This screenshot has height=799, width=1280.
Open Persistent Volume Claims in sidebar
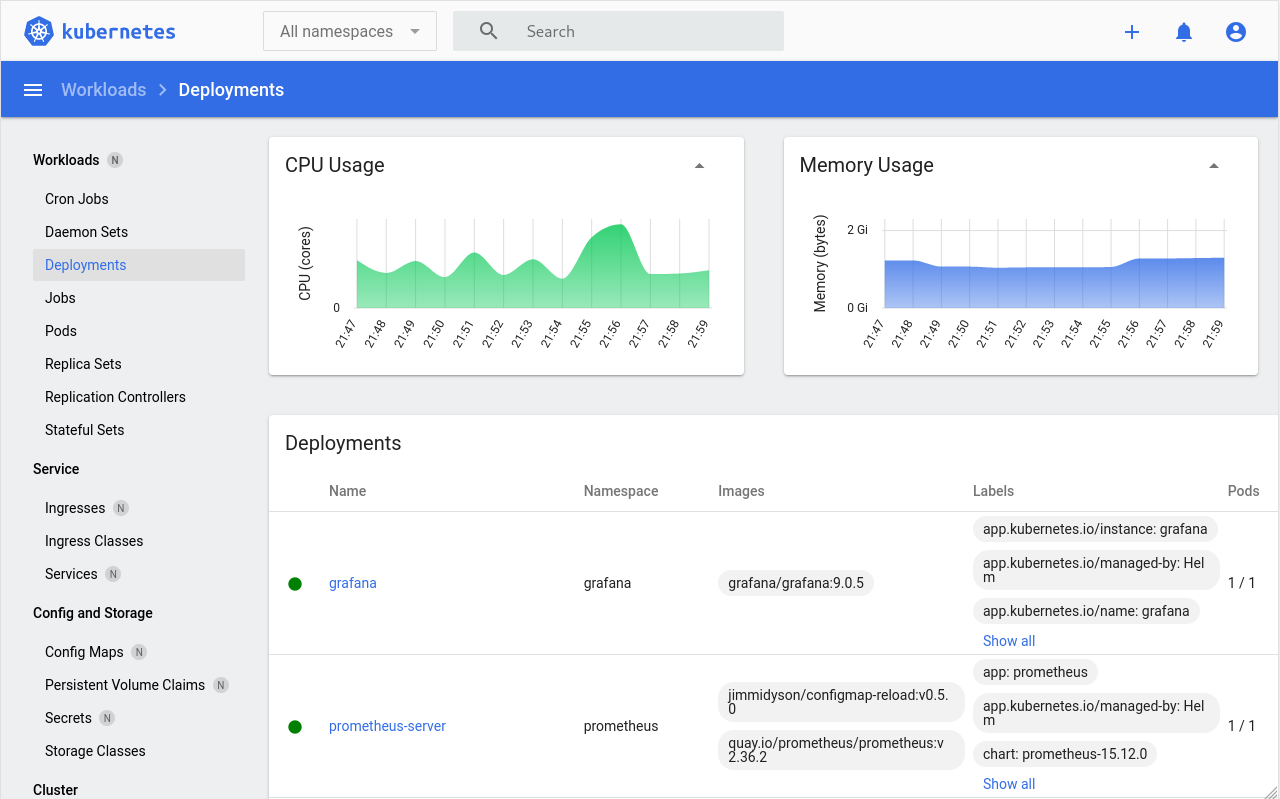(x=125, y=685)
